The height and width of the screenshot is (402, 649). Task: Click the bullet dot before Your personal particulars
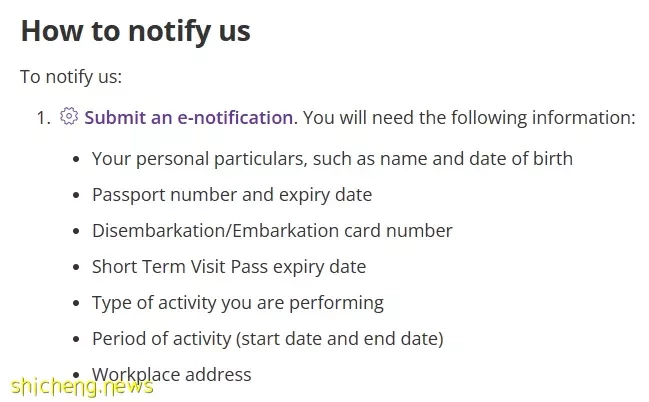(x=76, y=159)
